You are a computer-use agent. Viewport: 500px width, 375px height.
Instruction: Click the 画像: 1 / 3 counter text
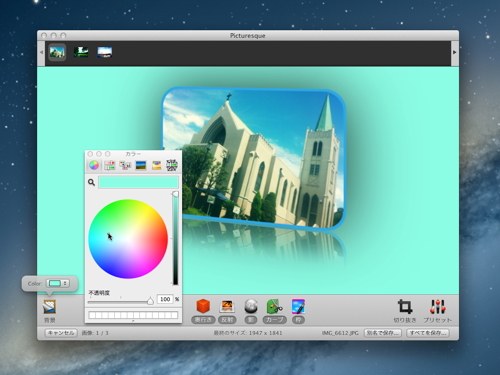click(95, 333)
